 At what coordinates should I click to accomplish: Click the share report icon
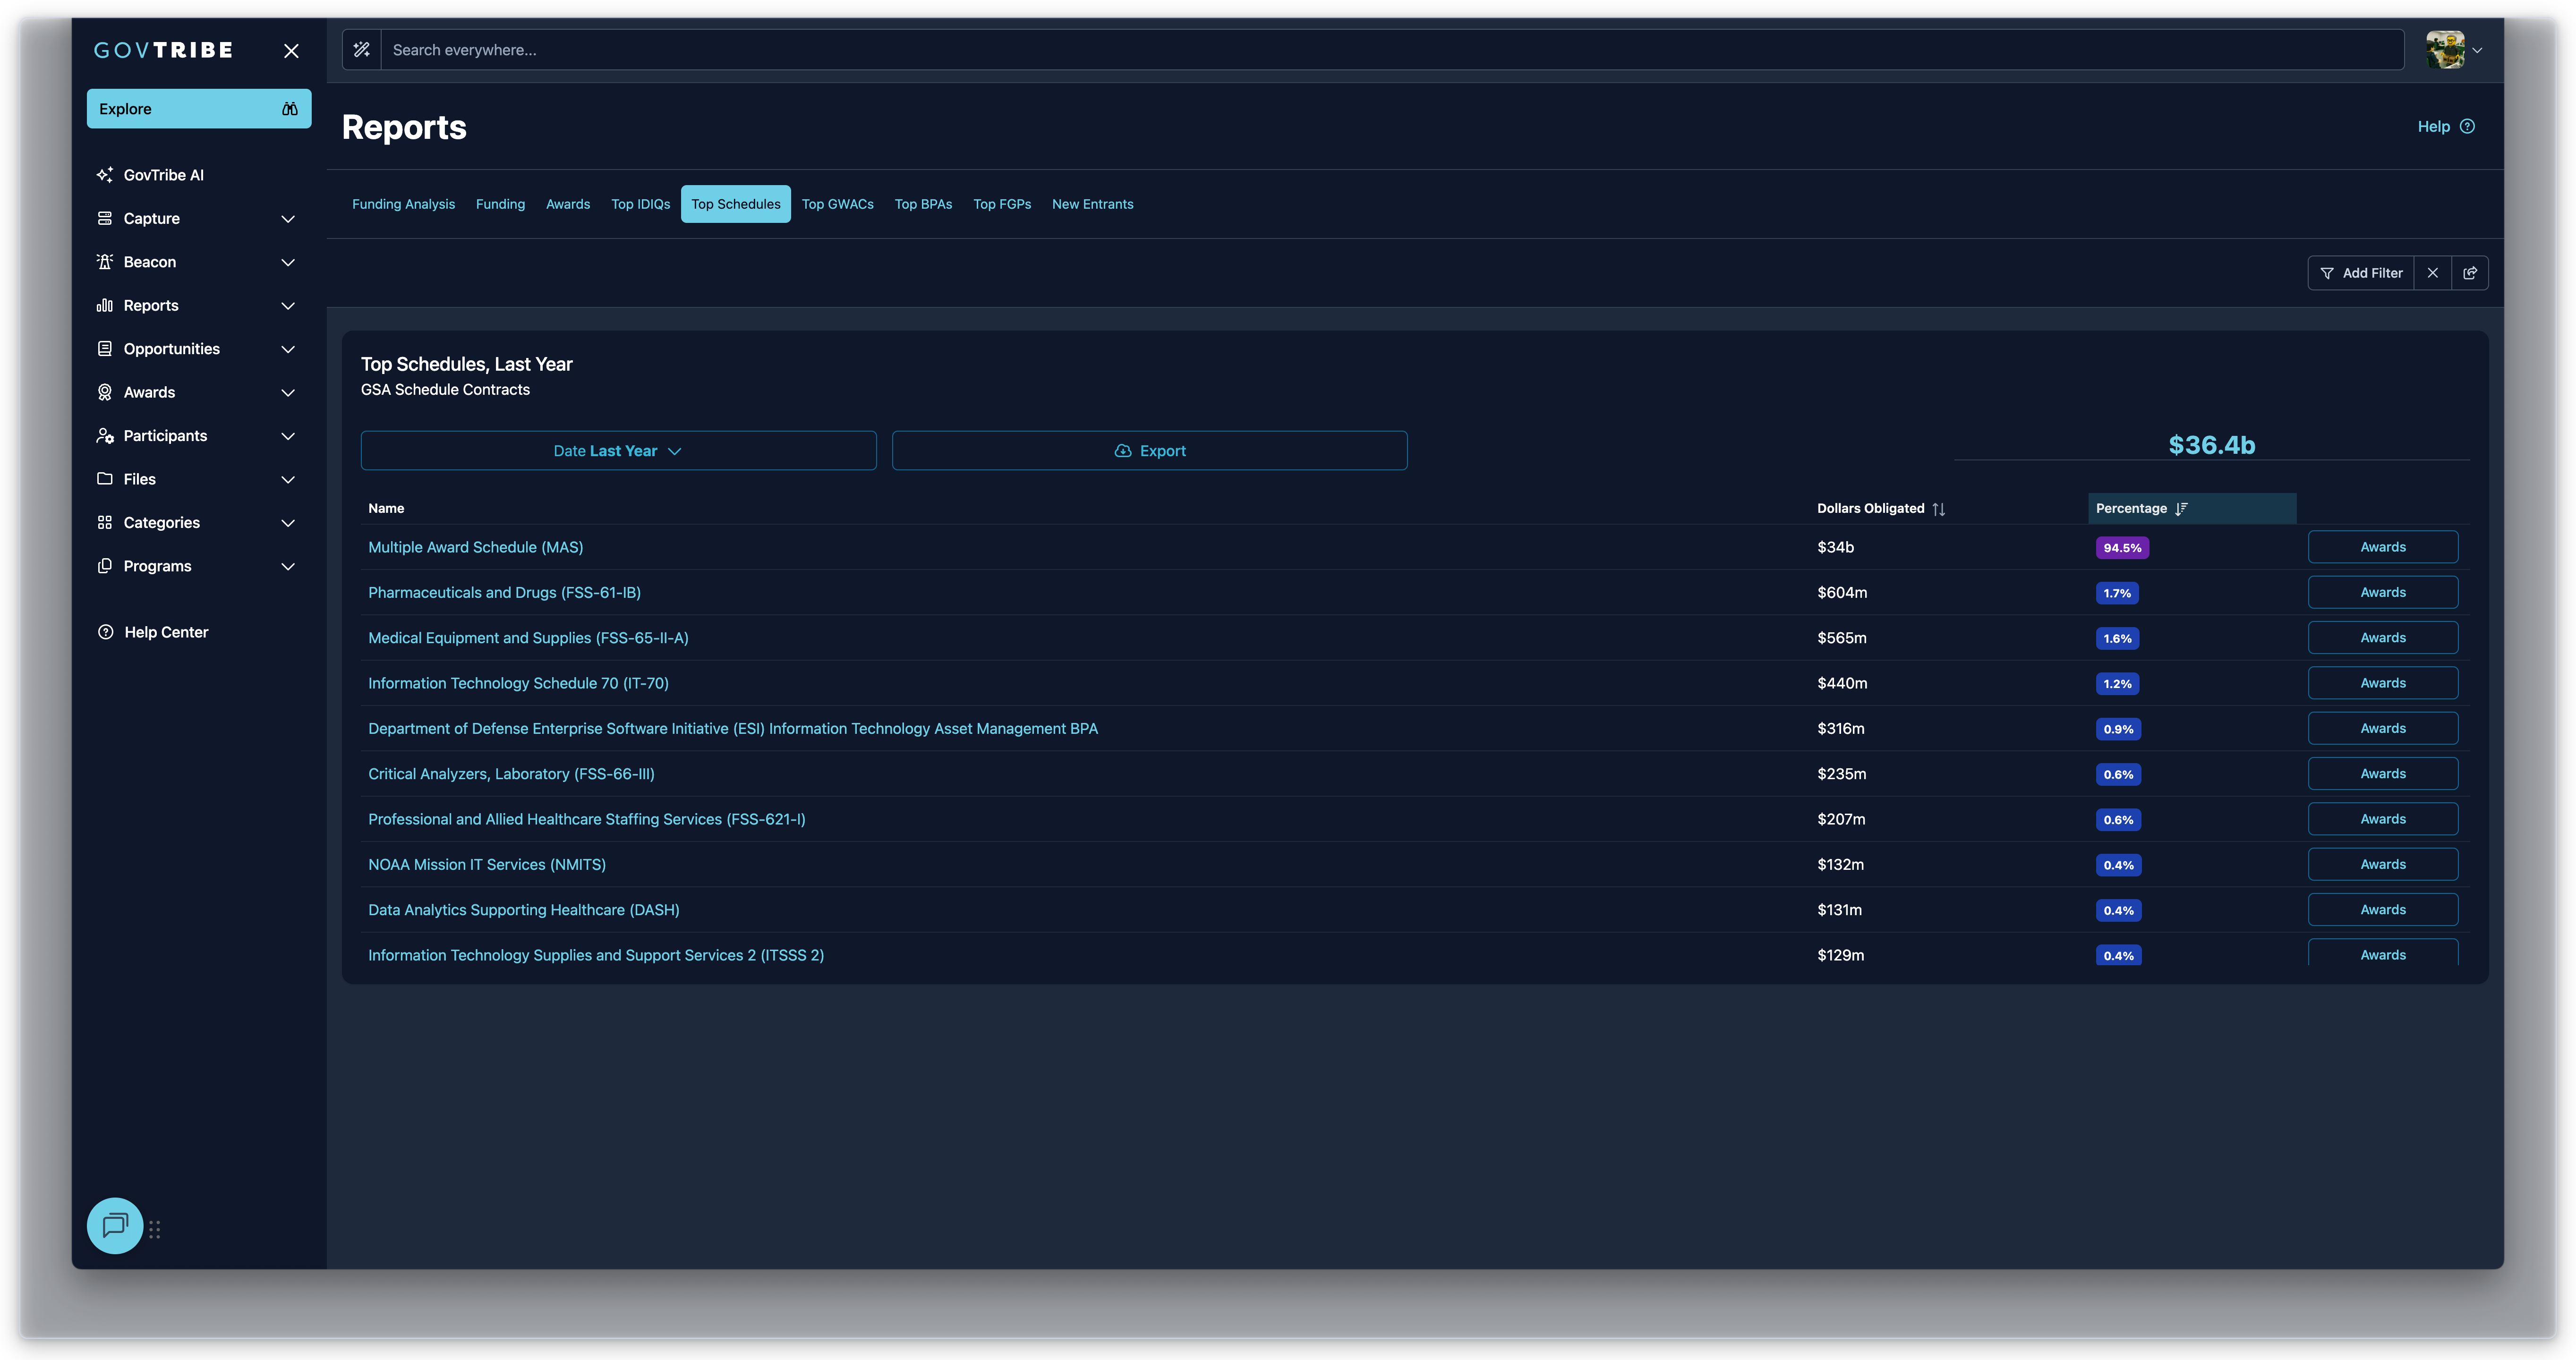pos(2470,273)
